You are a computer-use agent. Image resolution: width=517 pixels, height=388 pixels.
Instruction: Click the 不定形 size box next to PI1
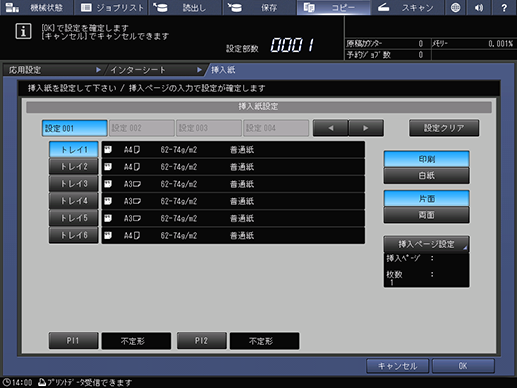point(136,341)
